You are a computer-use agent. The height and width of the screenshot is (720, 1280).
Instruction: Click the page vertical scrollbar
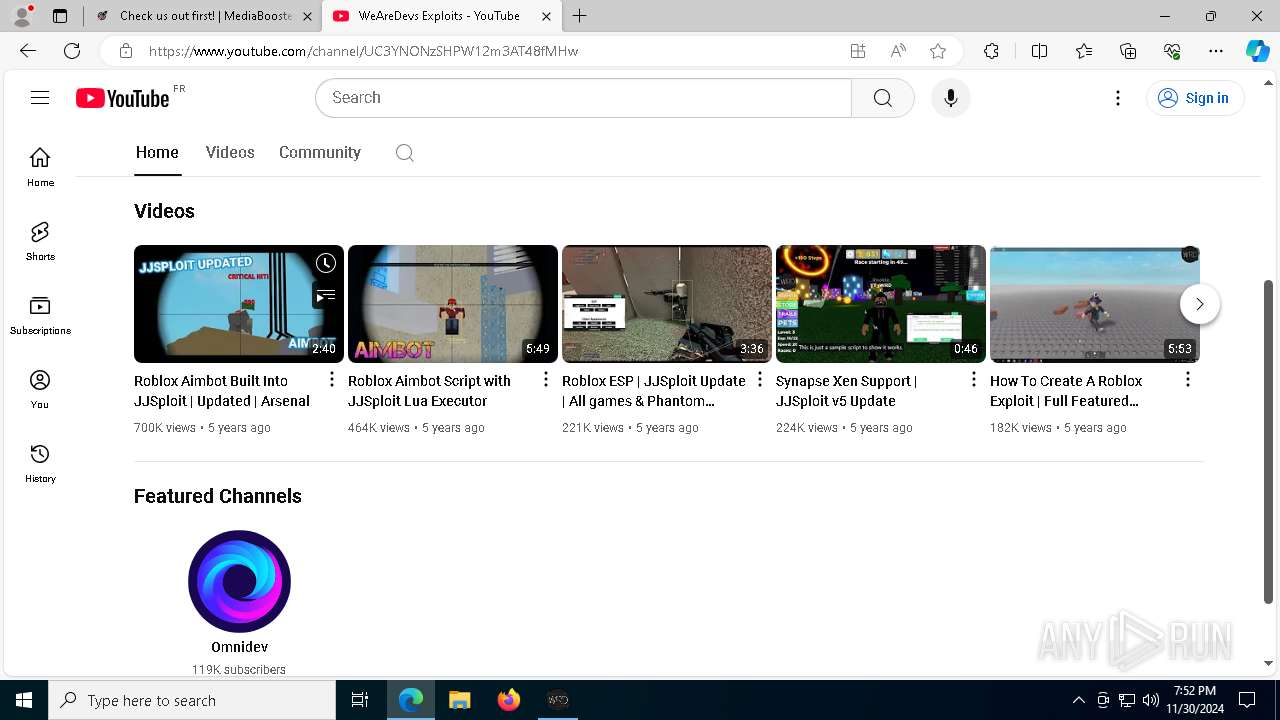(x=1269, y=440)
